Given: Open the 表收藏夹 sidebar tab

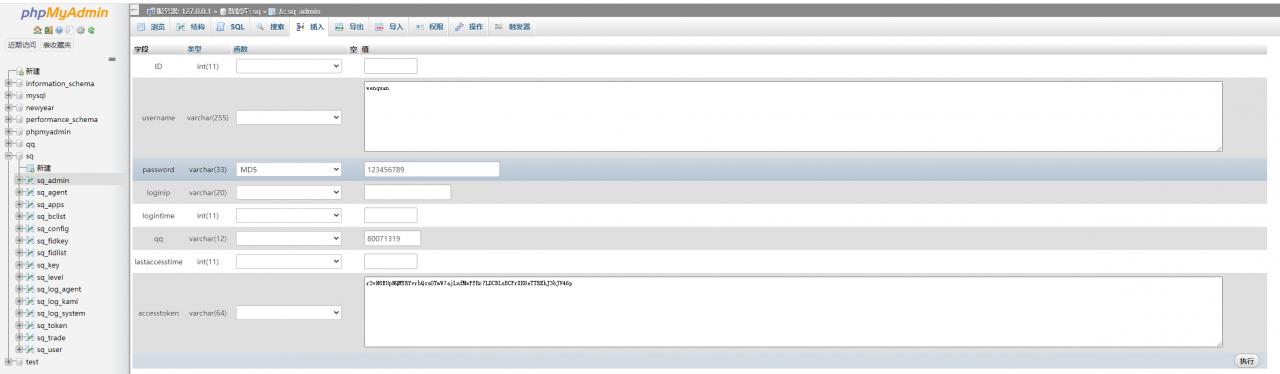Looking at the screenshot, I should tap(57, 46).
